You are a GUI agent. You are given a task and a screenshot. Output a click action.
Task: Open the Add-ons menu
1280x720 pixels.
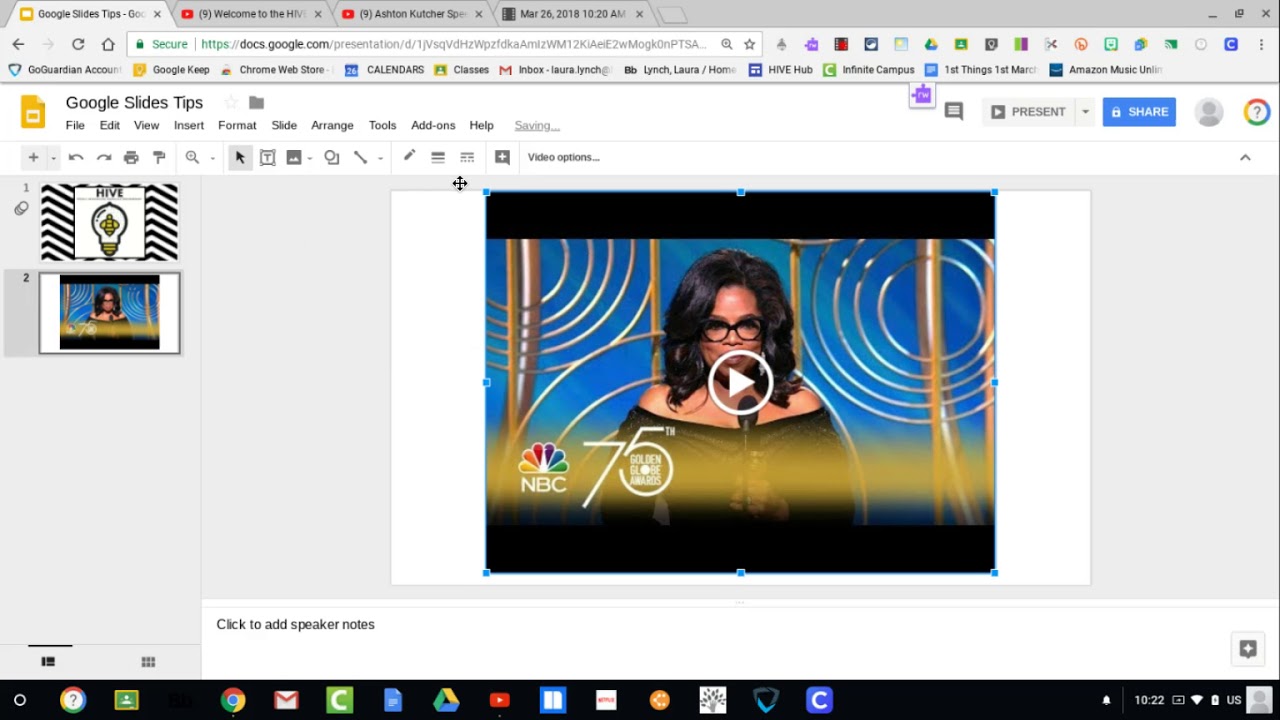(433, 125)
